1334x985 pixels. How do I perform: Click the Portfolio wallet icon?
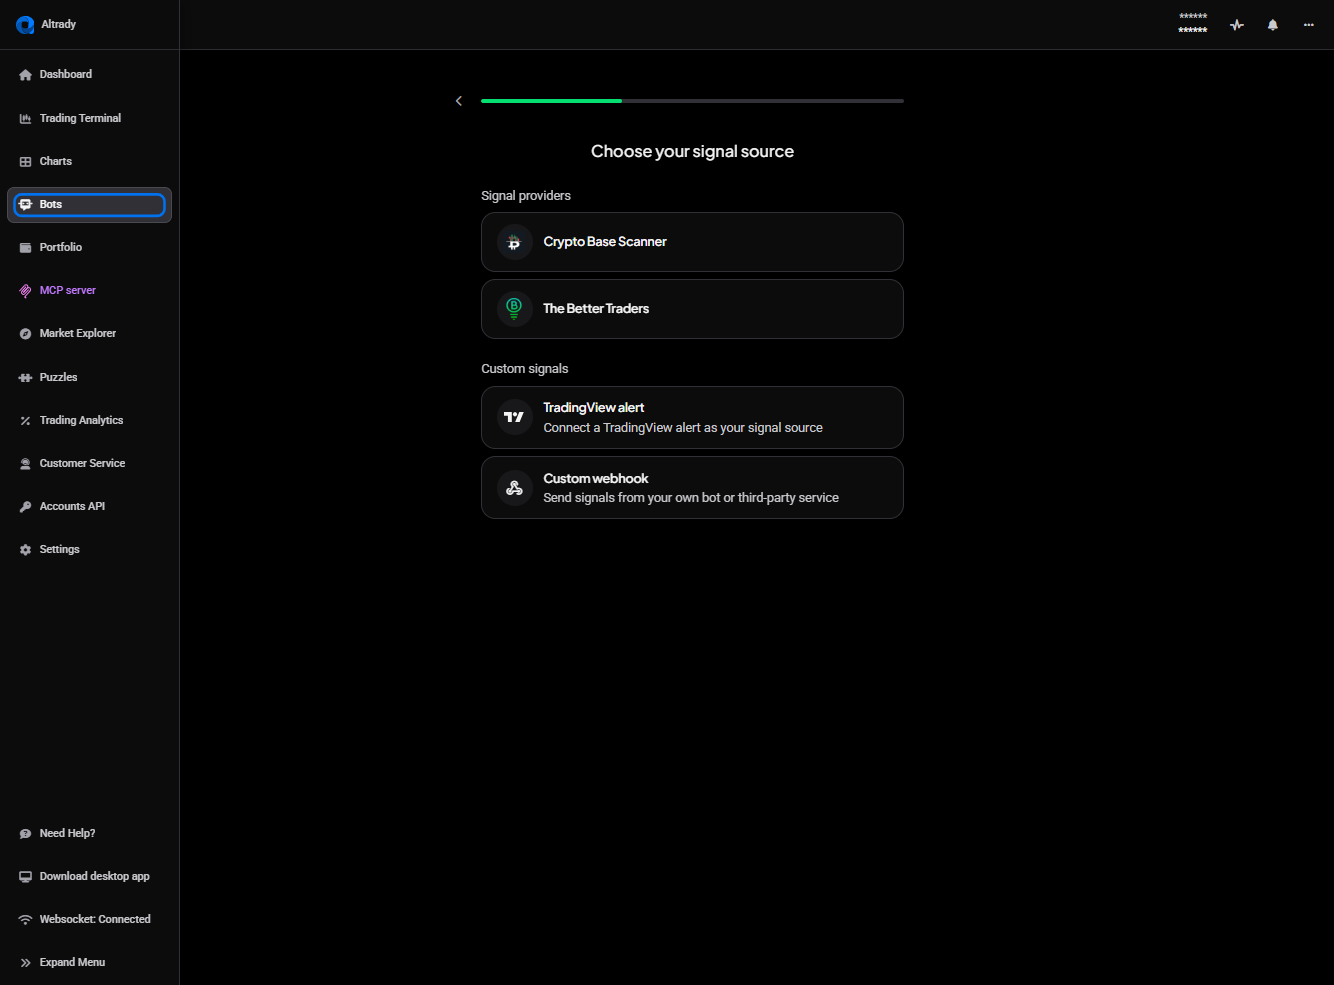pyautogui.click(x=26, y=248)
